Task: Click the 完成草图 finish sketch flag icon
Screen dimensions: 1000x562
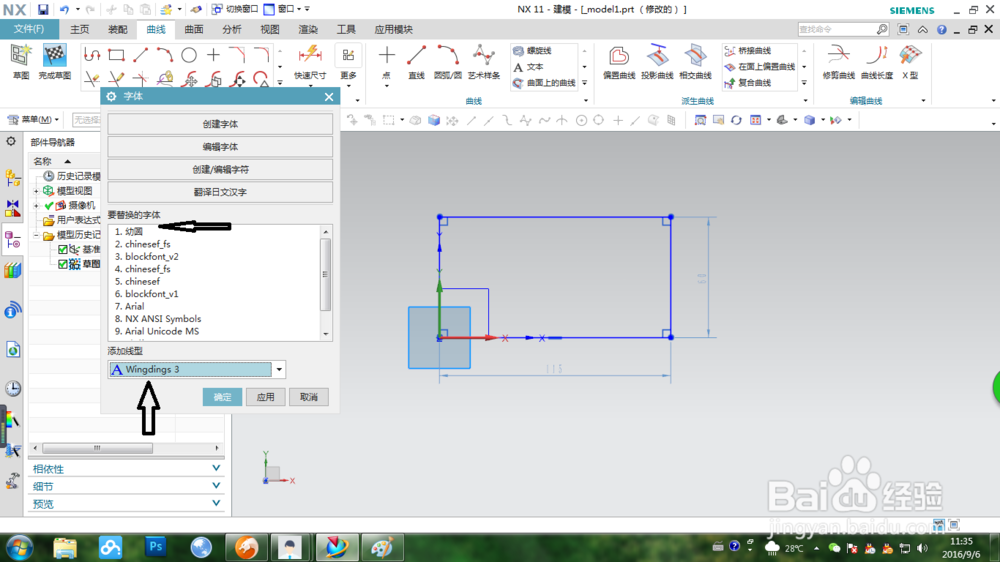Action: (54, 56)
